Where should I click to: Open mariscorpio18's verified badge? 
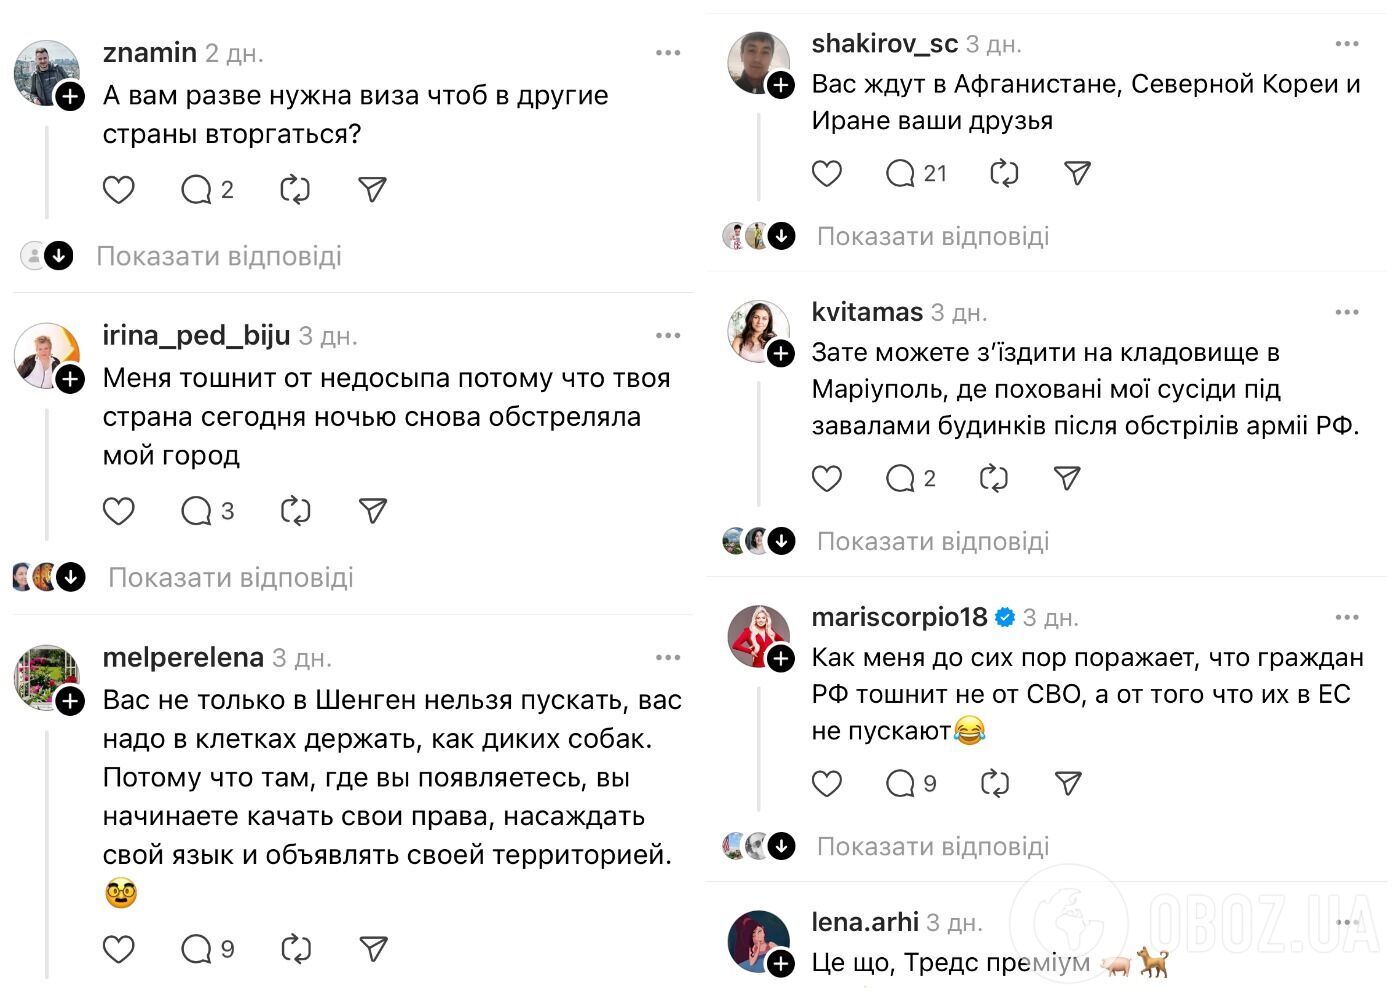tap(1005, 616)
